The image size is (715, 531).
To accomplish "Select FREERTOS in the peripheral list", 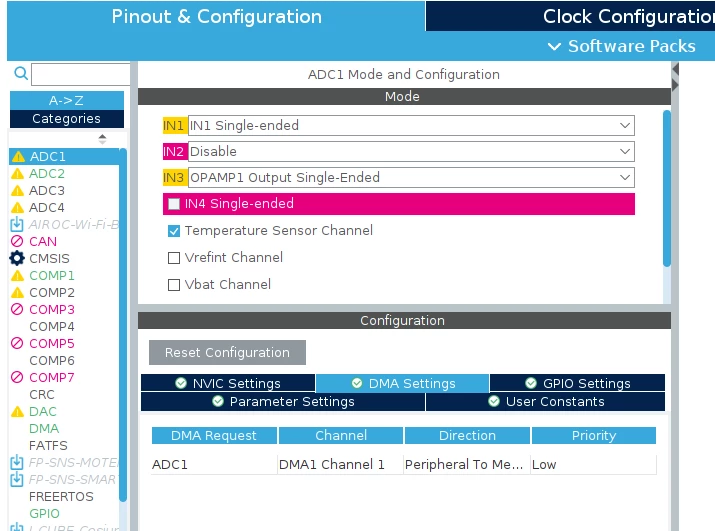I will pos(61,496).
